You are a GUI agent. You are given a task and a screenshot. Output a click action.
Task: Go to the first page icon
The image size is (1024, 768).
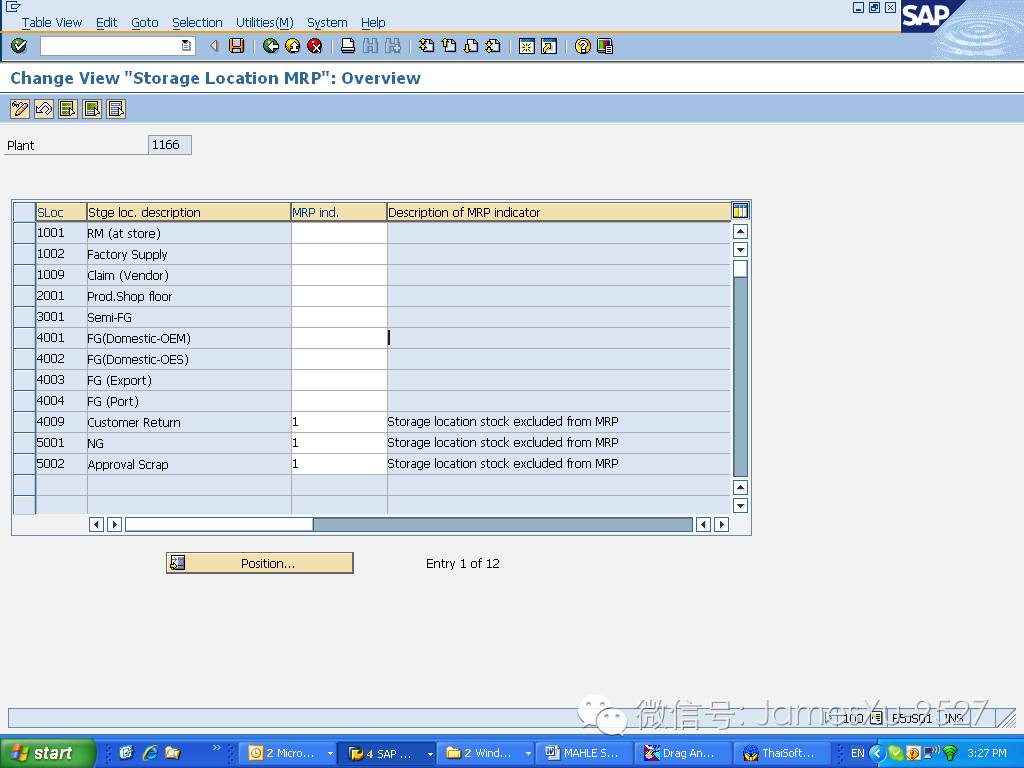(426, 46)
